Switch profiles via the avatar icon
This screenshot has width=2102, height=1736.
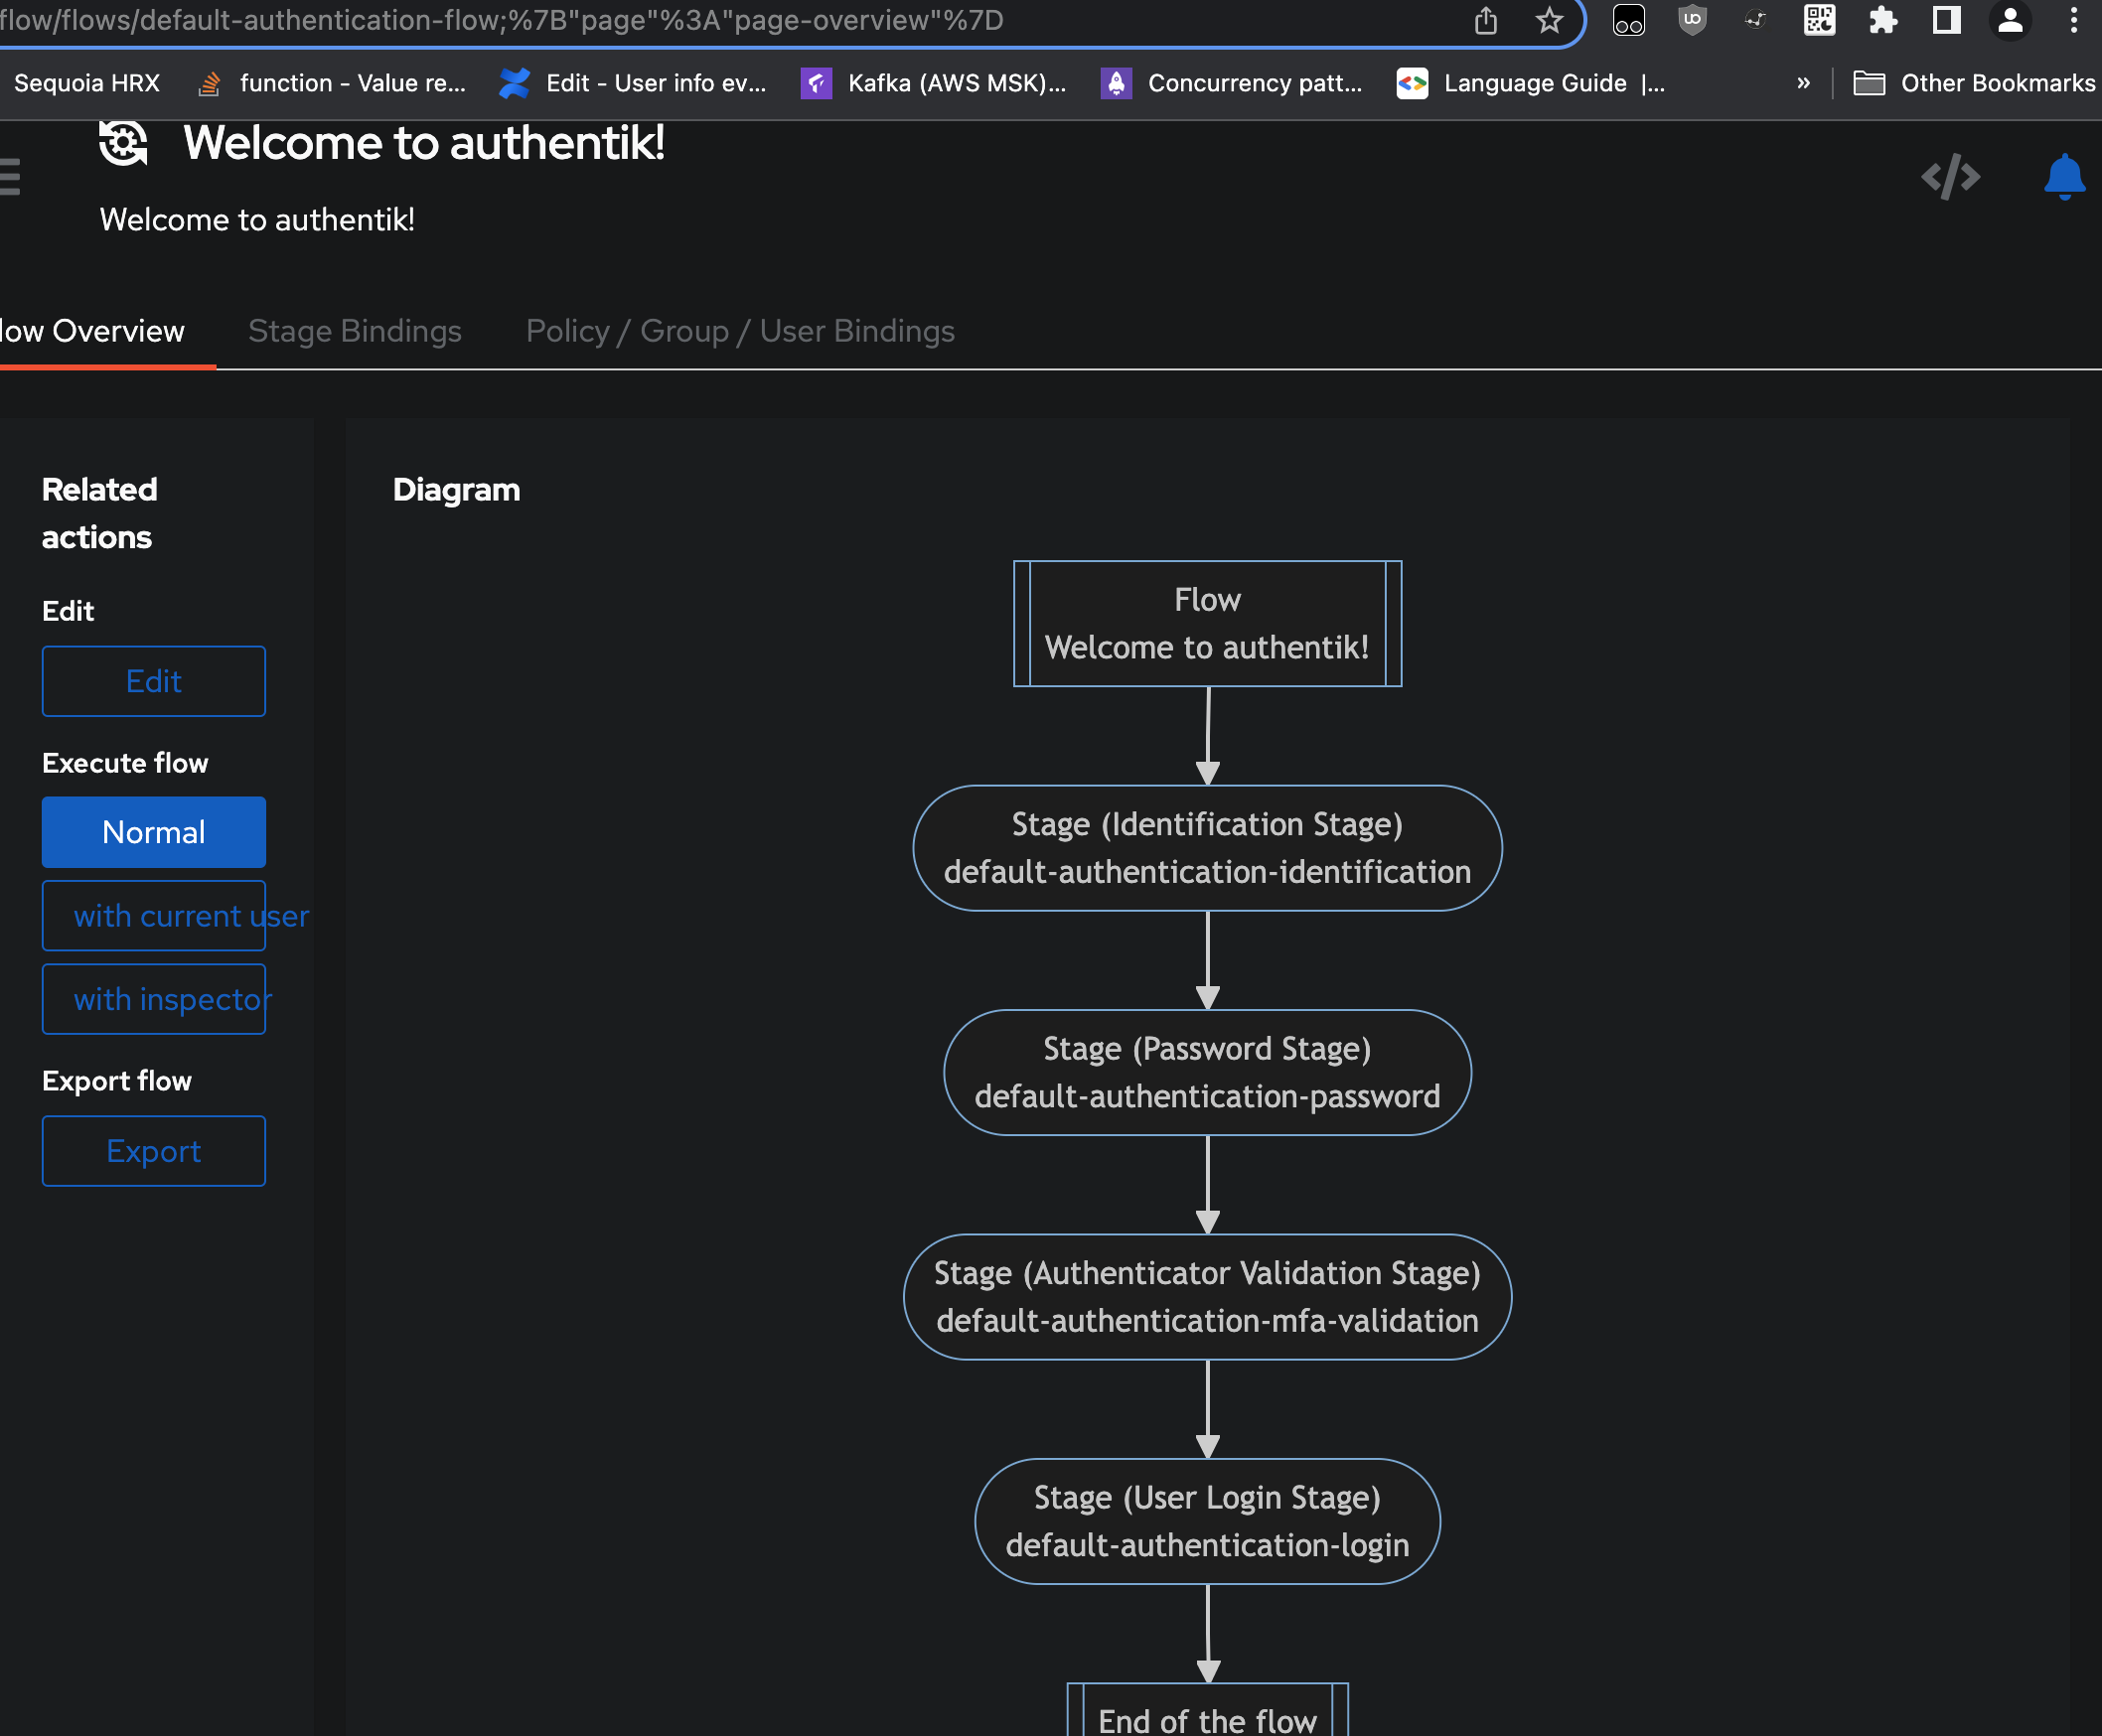coord(2010,20)
